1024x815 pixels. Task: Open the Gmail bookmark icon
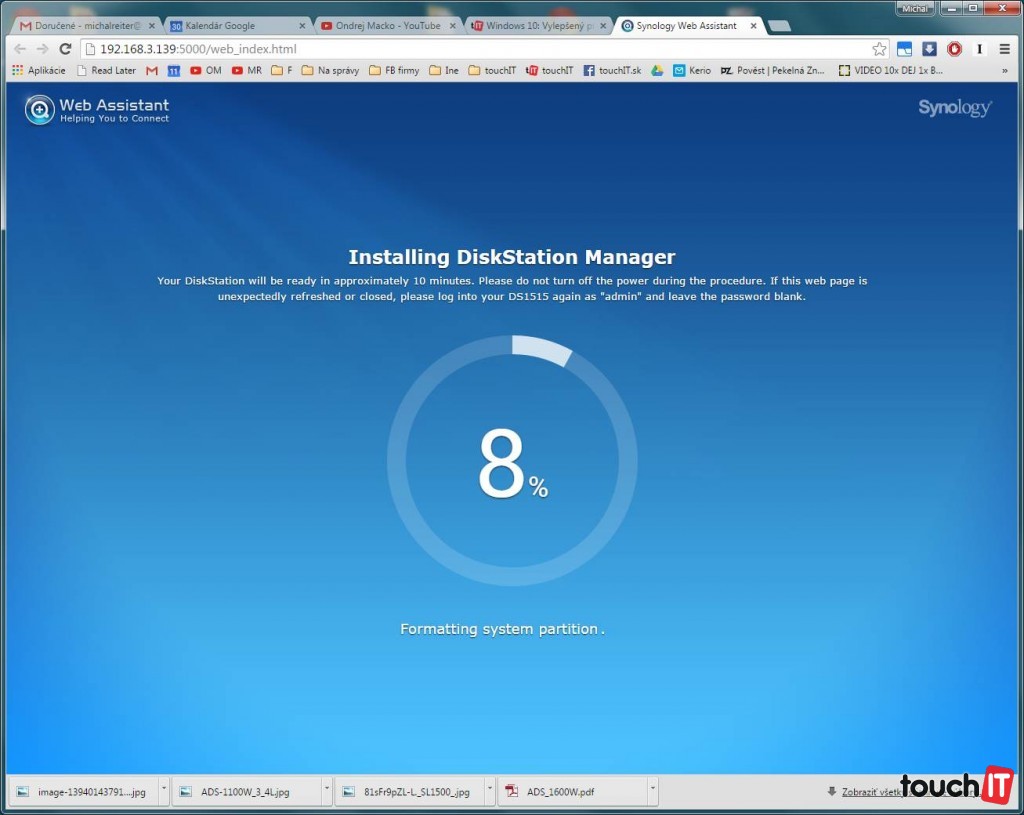(x=152, y=71)
